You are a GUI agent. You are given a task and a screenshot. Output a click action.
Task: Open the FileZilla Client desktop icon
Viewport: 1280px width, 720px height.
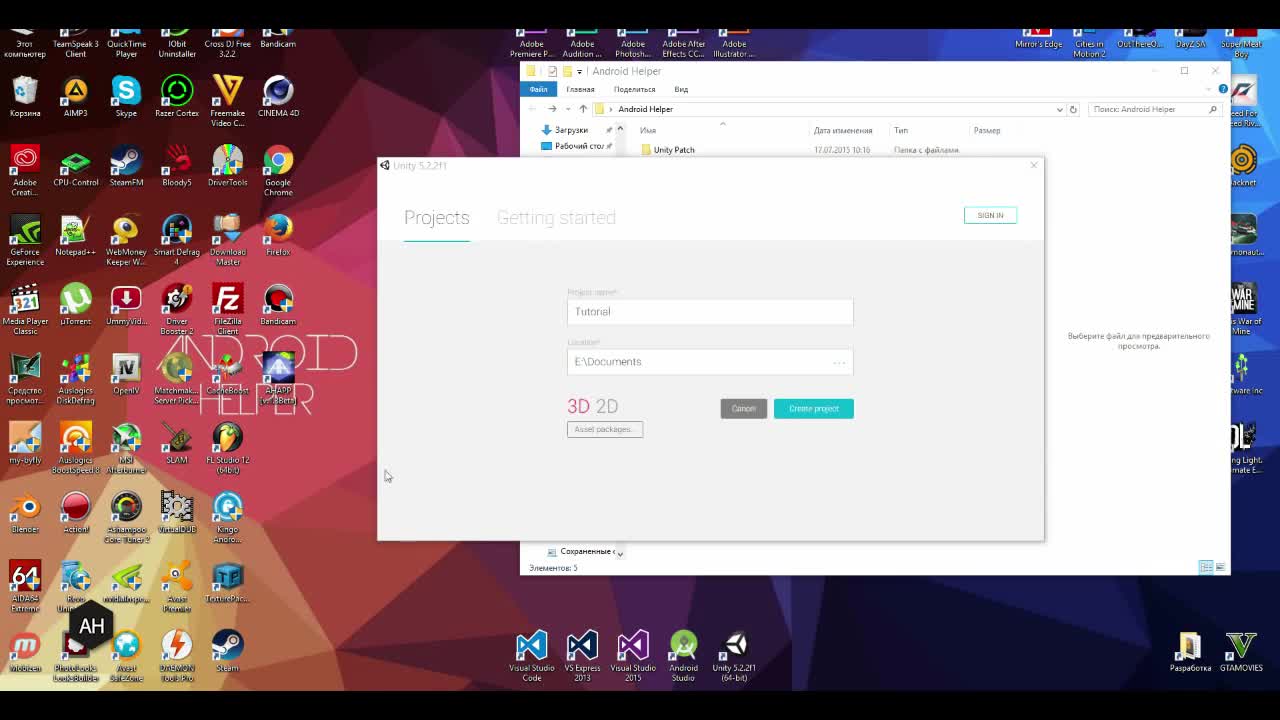[227, 309]
